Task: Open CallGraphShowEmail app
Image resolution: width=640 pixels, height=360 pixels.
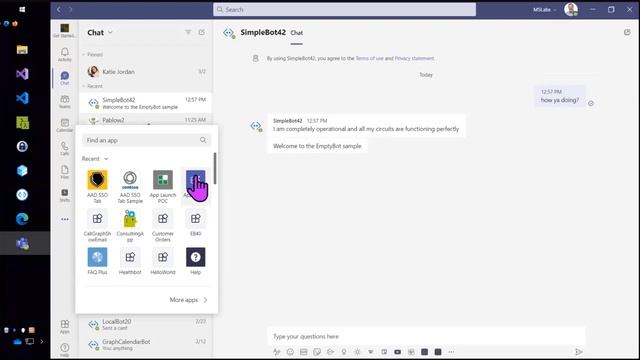Action: point(97,225)
